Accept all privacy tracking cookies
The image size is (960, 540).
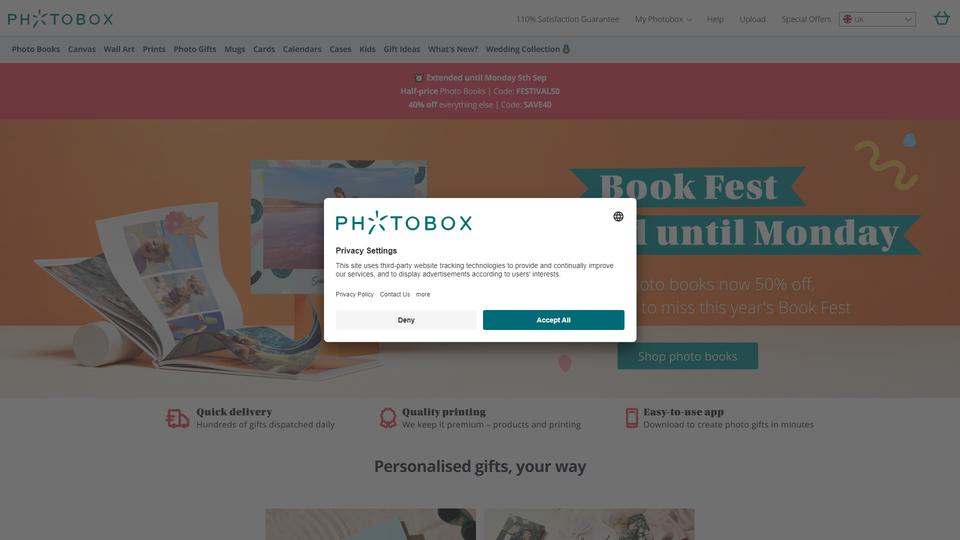click(x=553, y=320)
